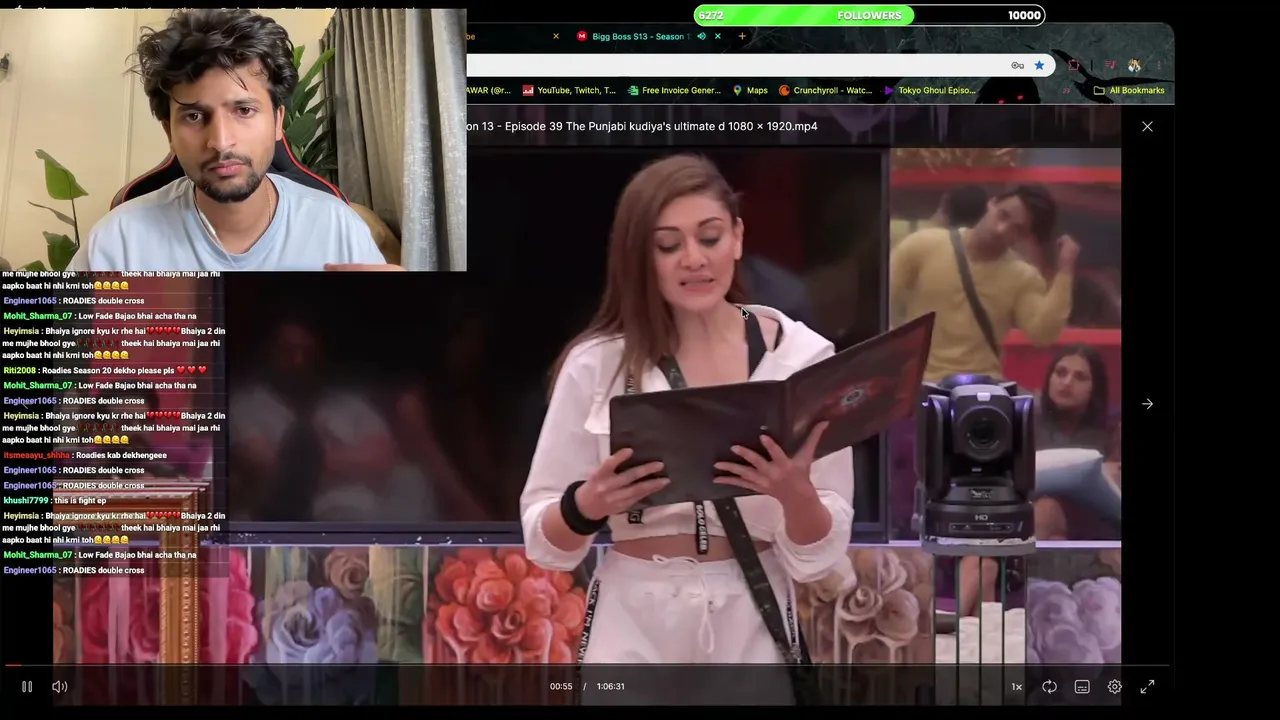Open the media control music icon
Viewport: 1280px width, 720px height.
coord(1109,65)
